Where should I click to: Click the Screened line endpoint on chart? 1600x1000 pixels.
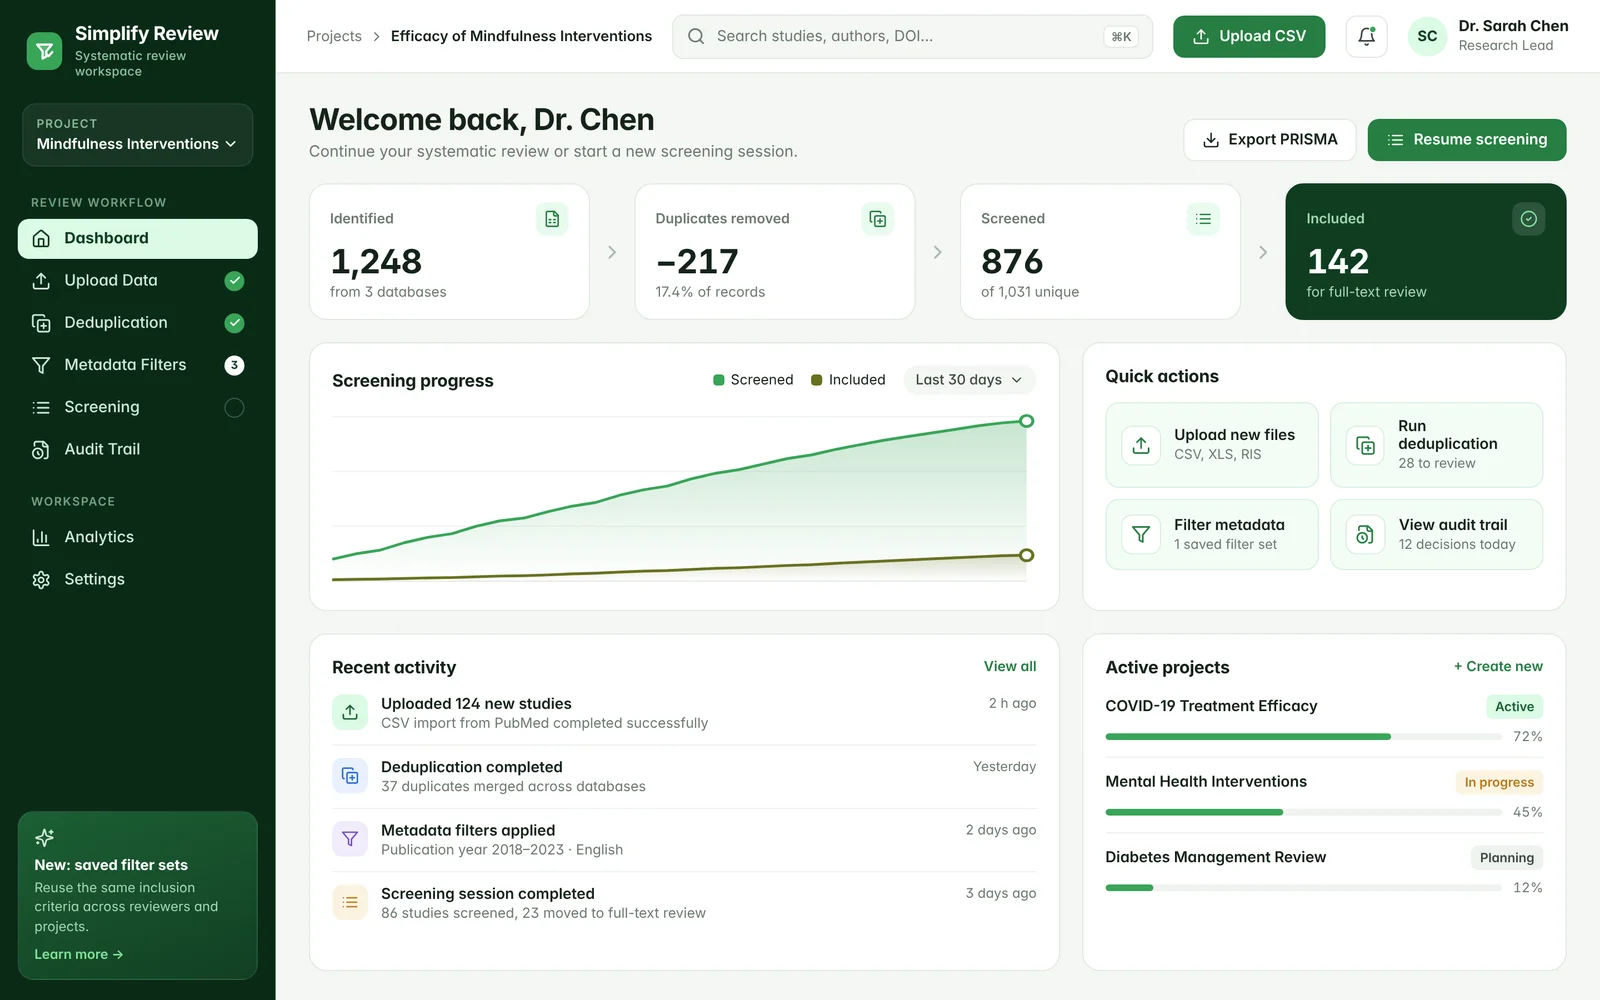tap(1026, 421)
